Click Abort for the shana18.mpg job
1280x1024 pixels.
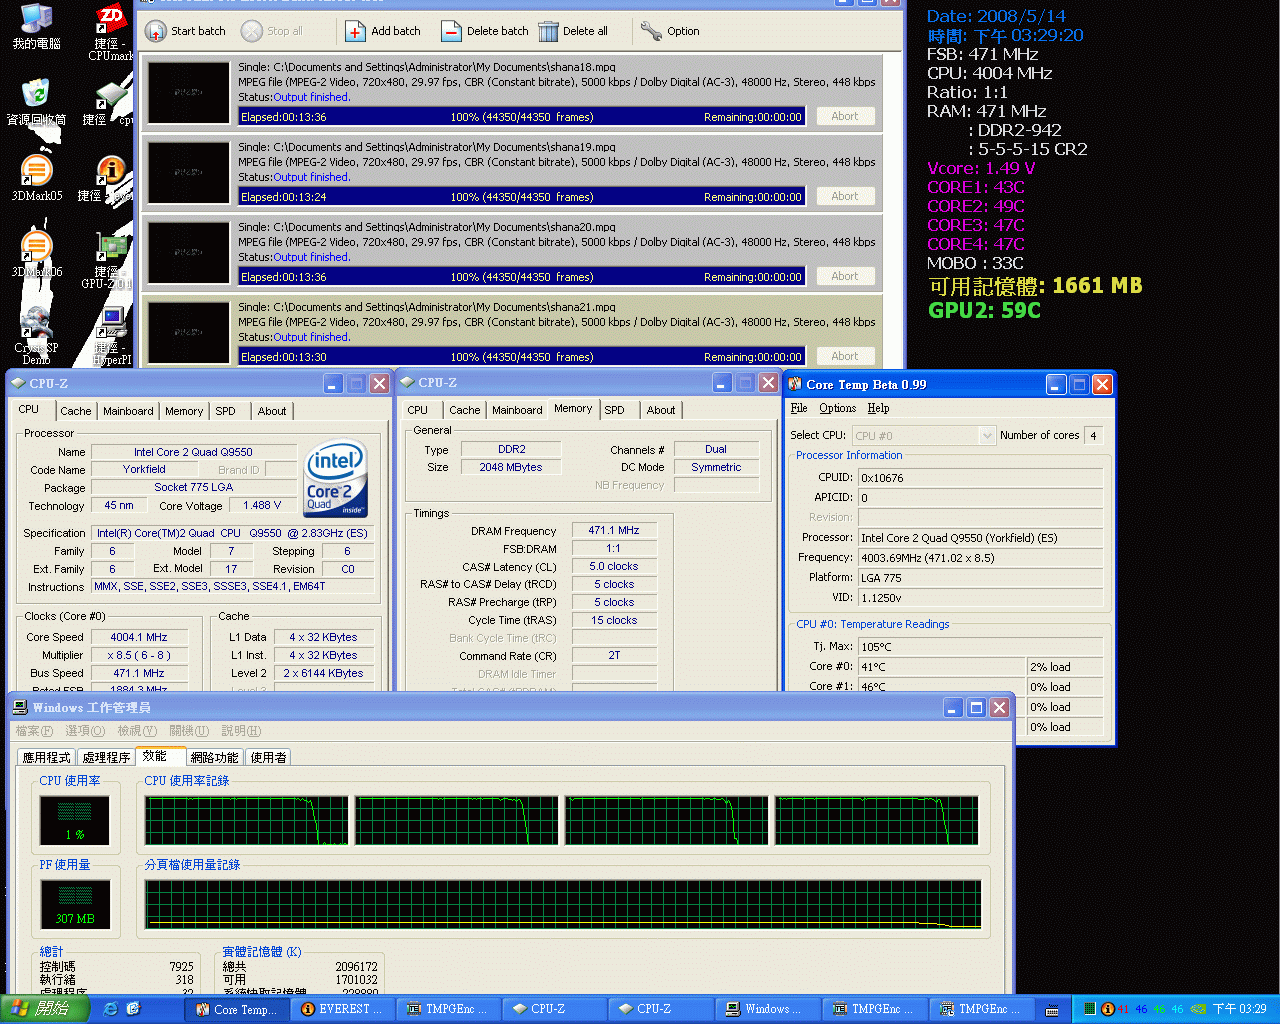click(845, 116)
